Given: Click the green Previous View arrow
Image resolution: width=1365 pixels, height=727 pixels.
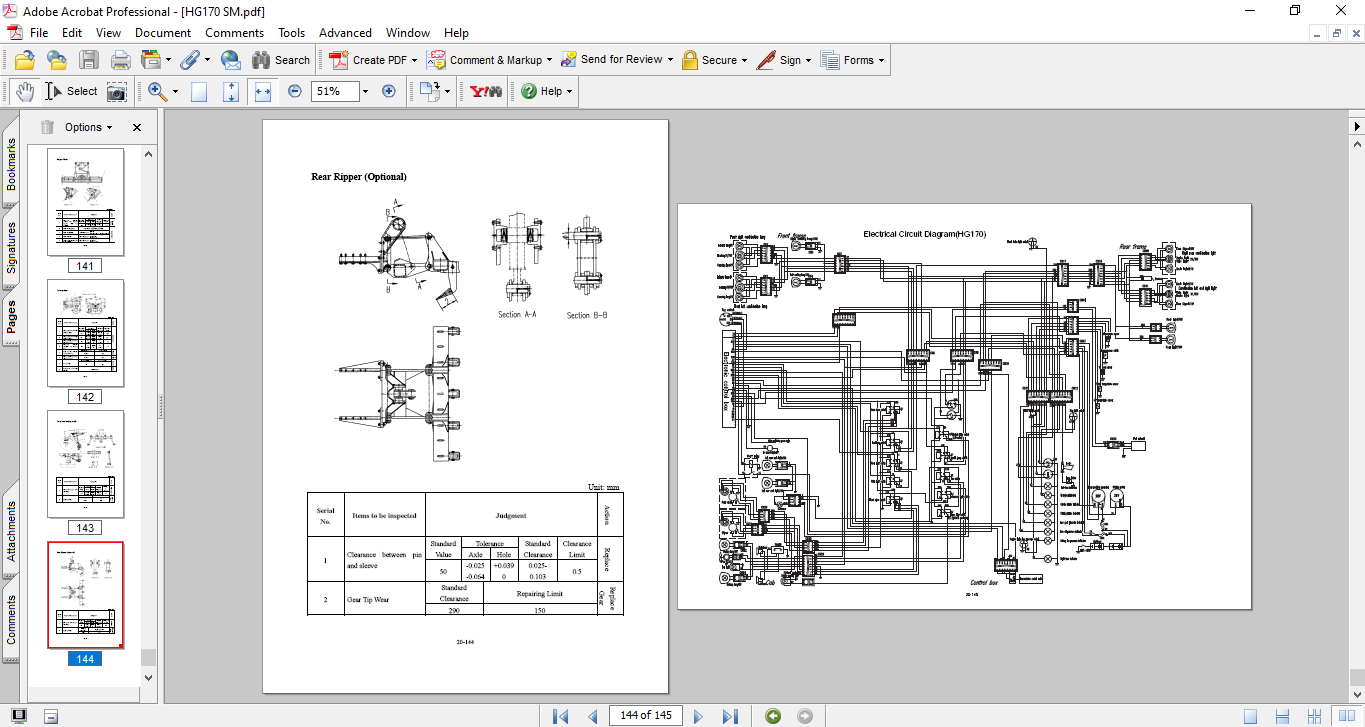Looking at the screenshot, I should click(x=772, y=716).
